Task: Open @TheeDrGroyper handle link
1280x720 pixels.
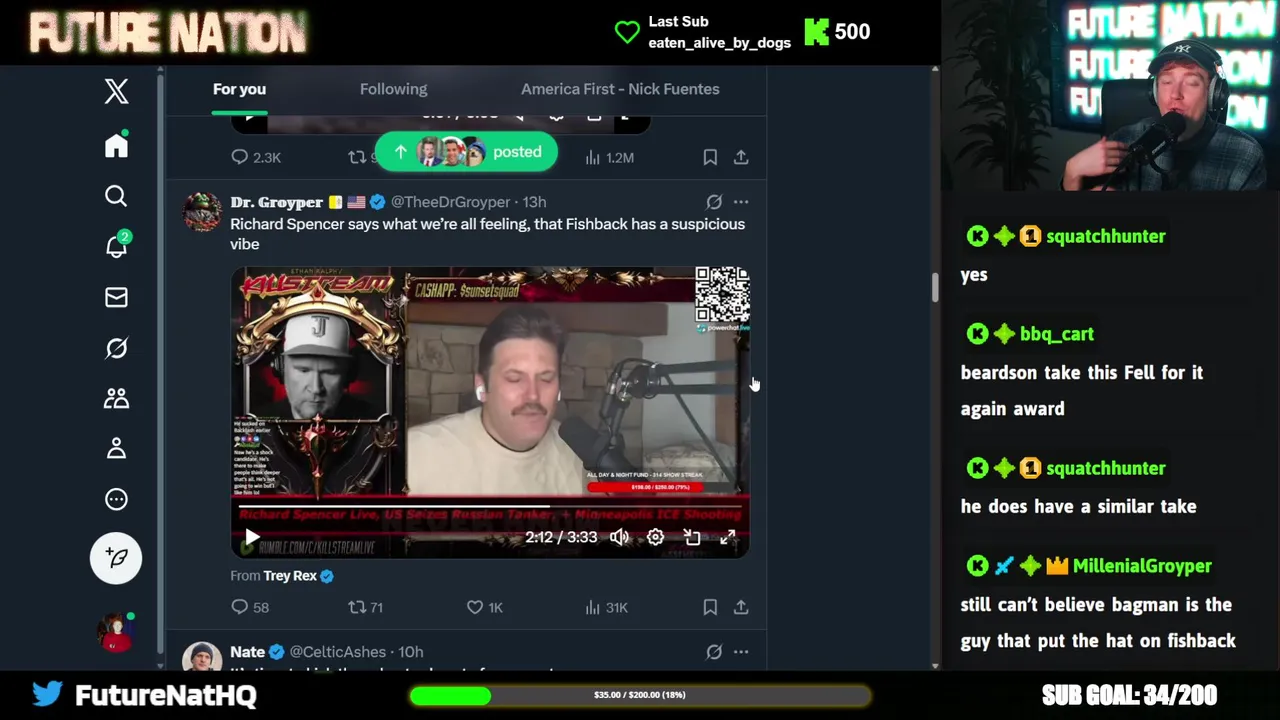Action: pos(450,202)
